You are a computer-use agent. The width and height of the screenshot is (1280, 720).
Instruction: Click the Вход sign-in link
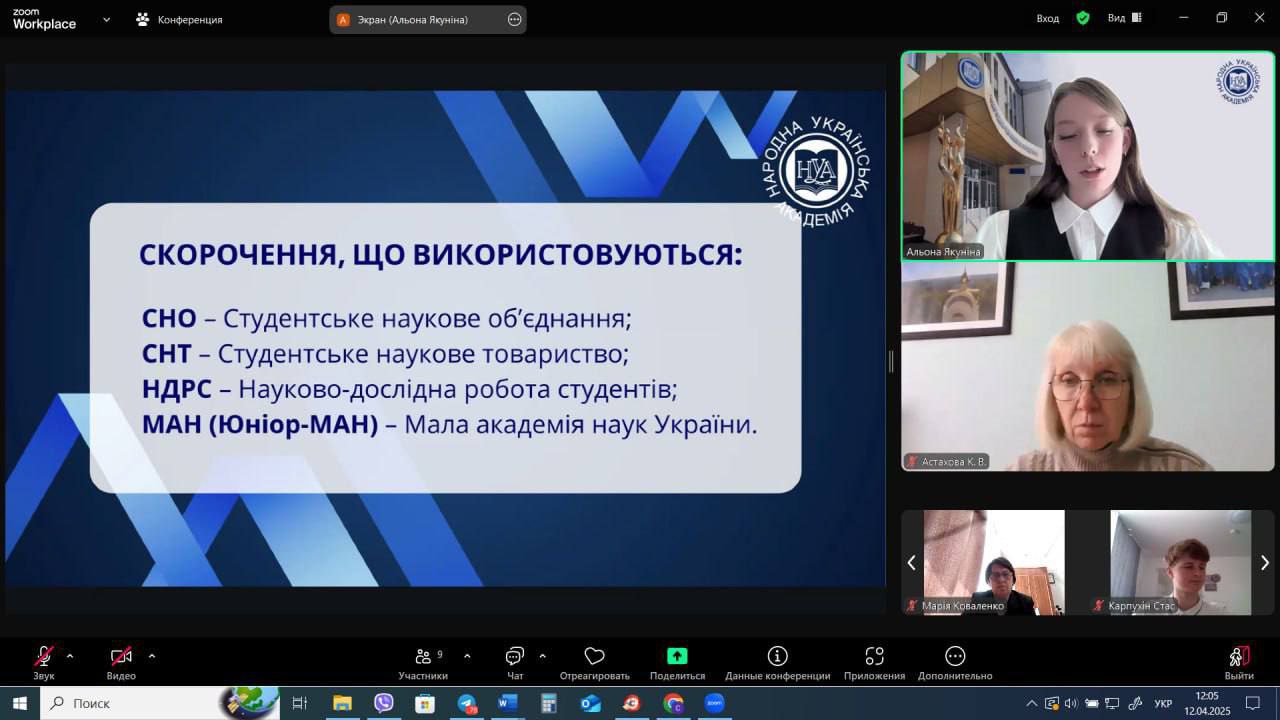coord(1047,18)
